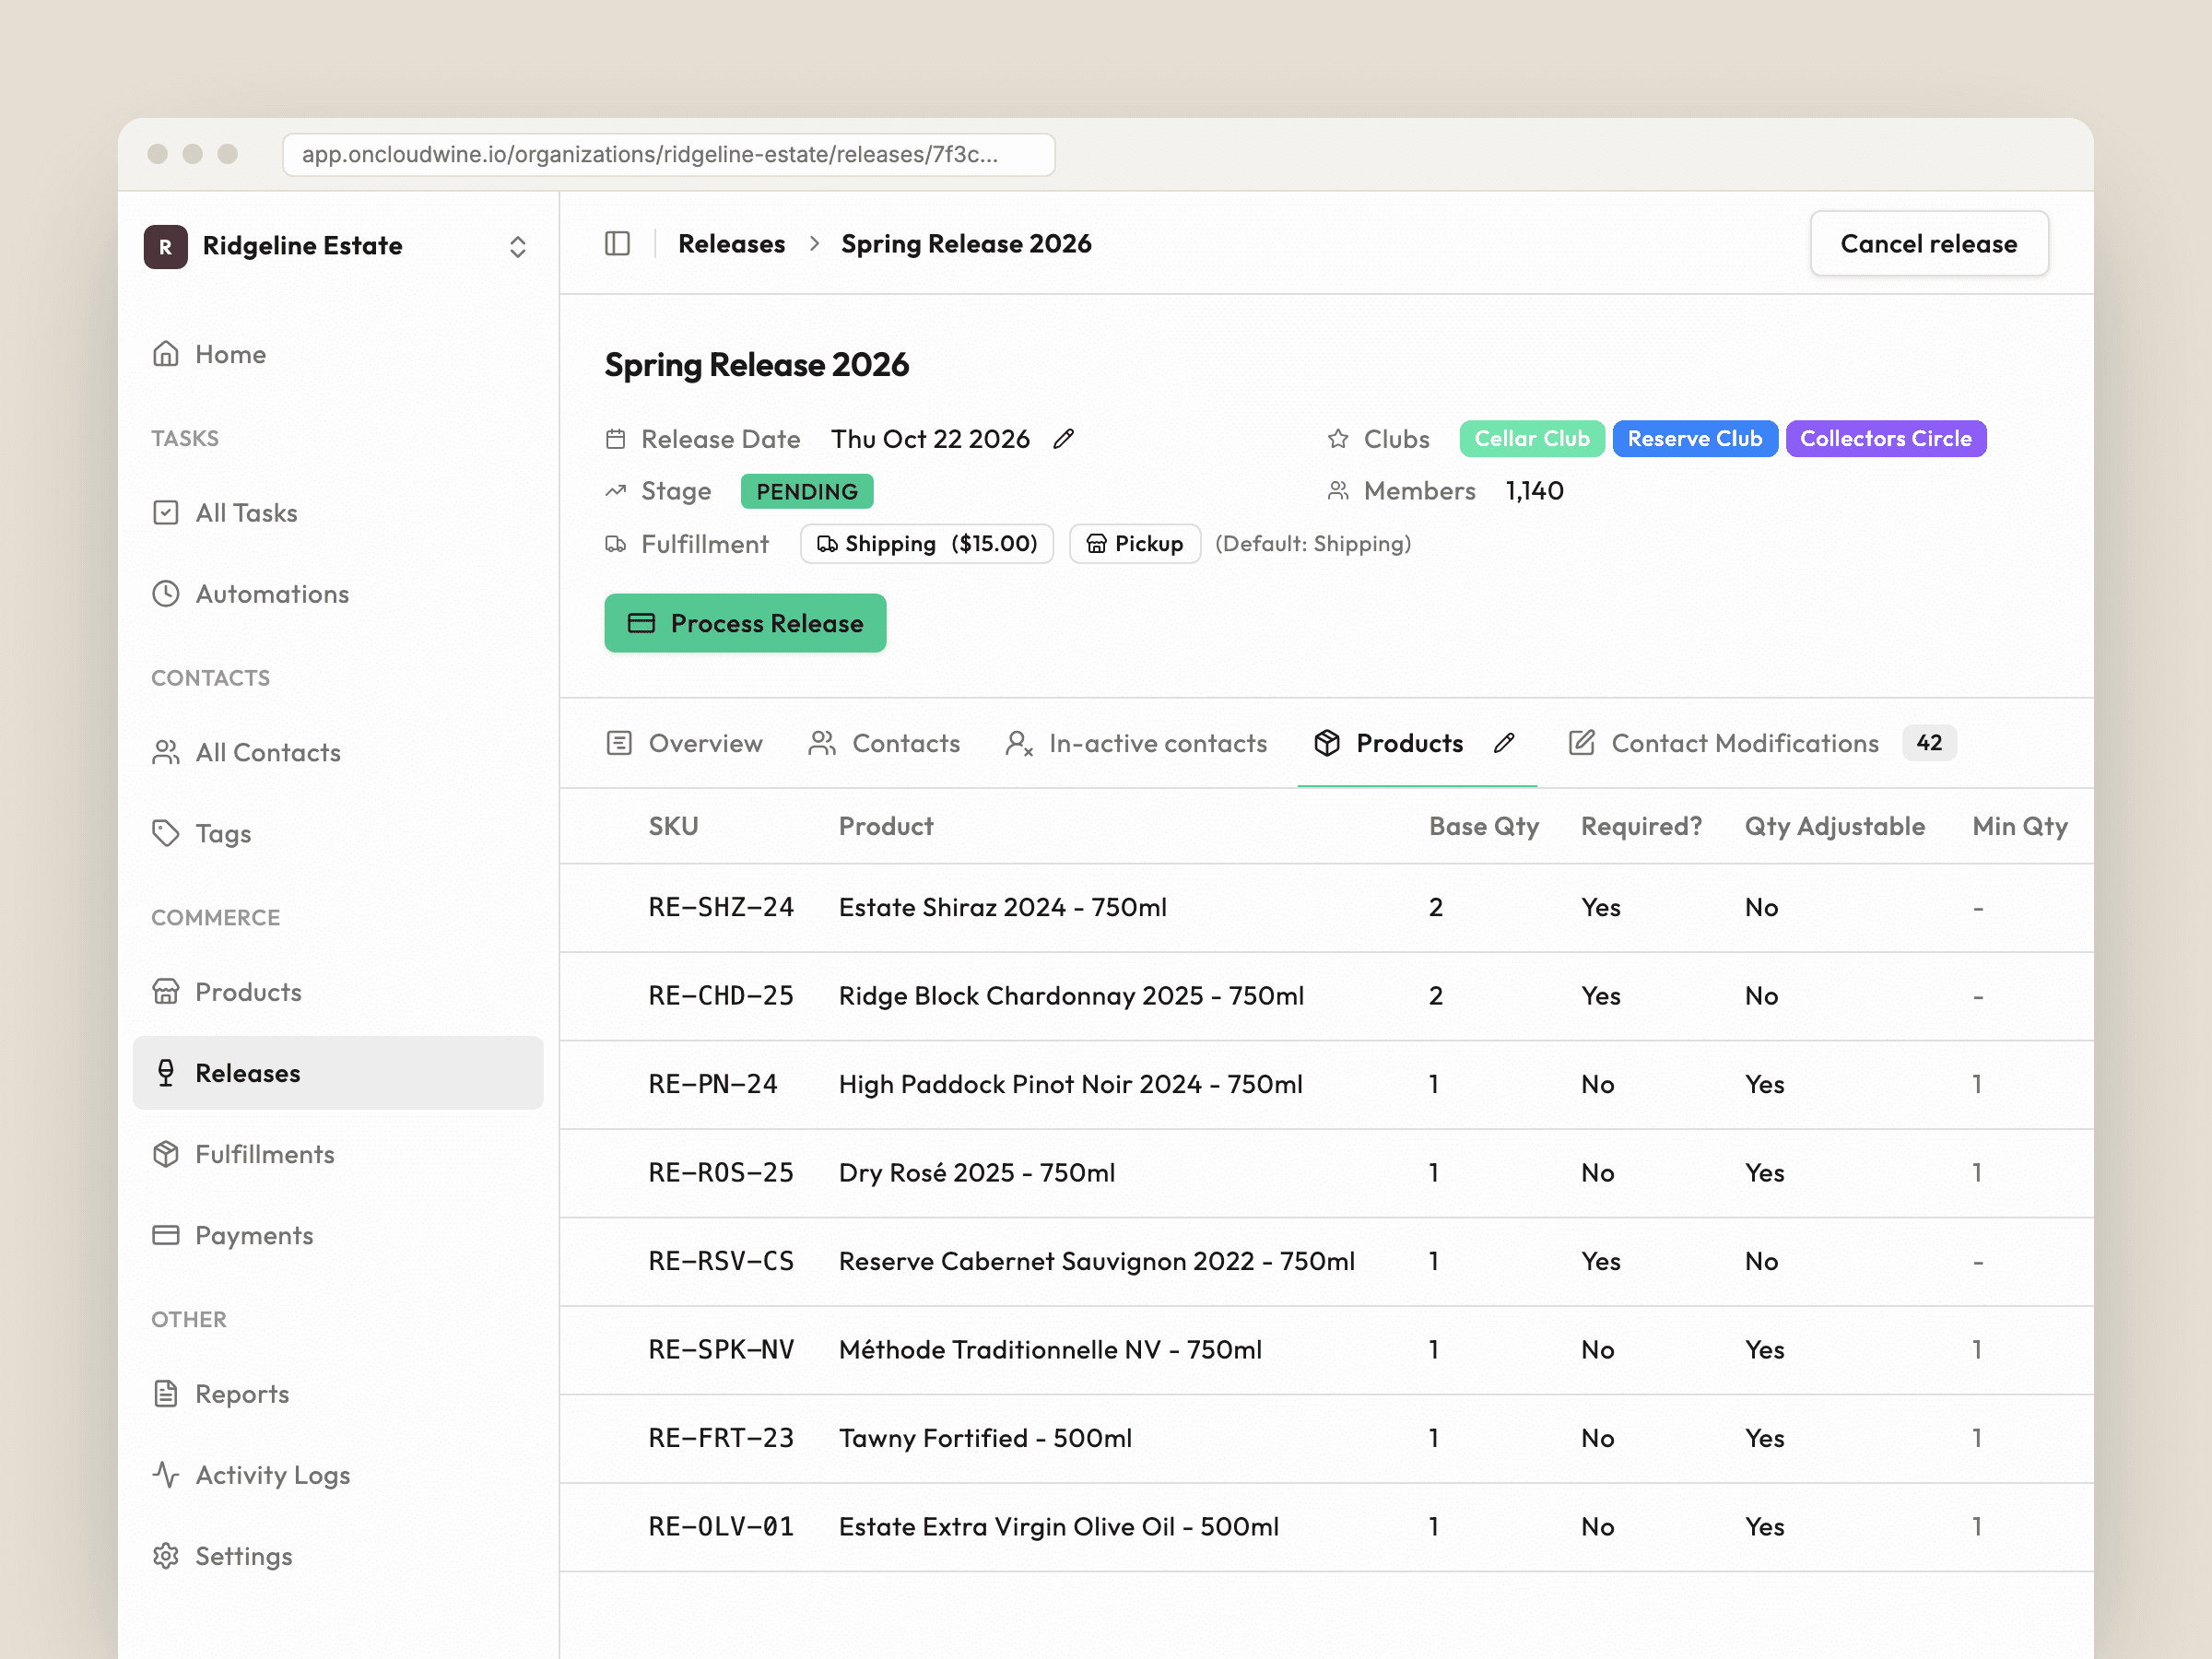Click SKU cell RE-SHZ-24
The width and height of the screenshot is (2212, 1659).
pyautogui.click(x=721, y=907)
